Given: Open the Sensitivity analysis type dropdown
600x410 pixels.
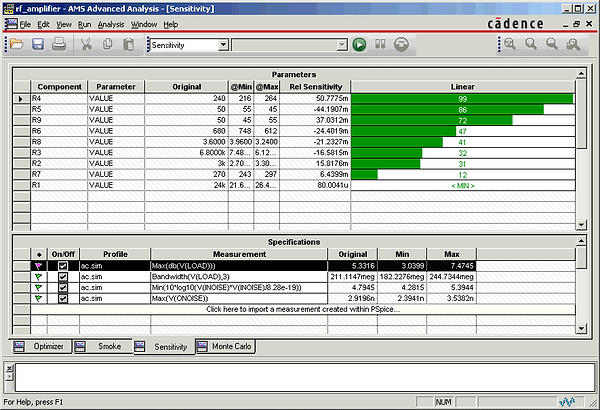Looking at the screenshot, I should pyautogui.click(x=223, y=45).
